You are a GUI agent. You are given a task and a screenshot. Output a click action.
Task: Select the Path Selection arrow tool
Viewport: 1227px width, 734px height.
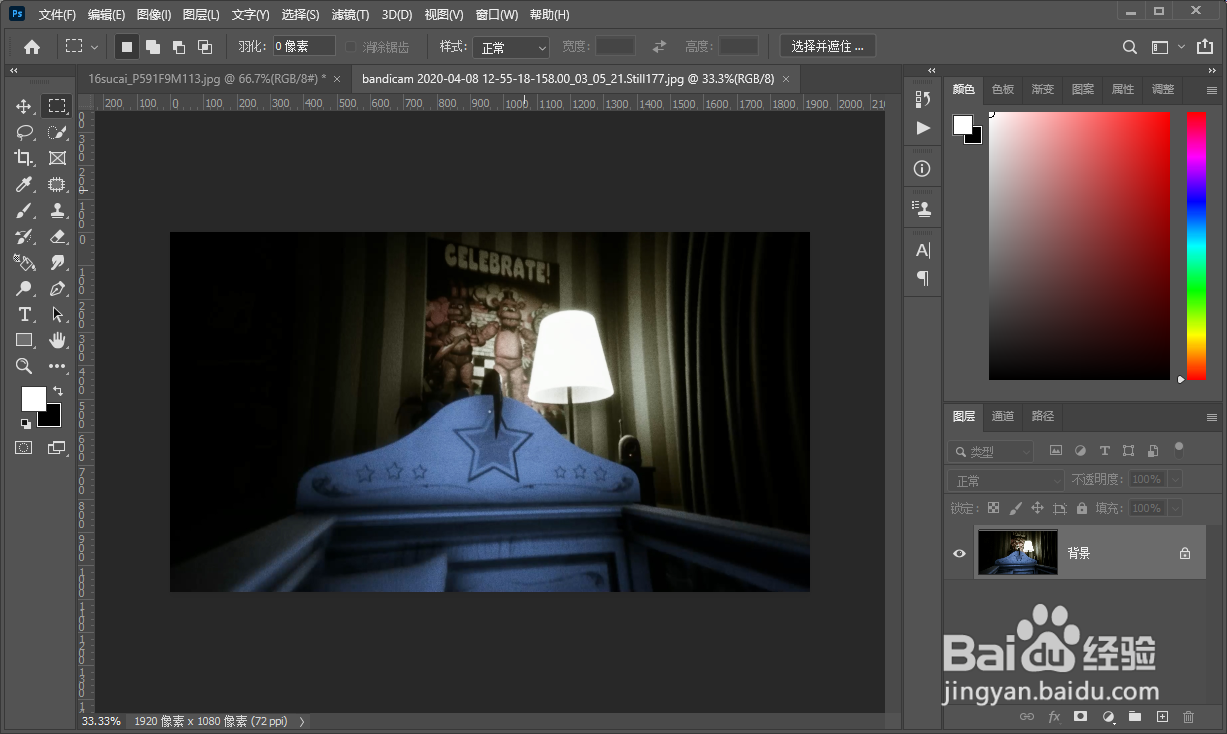tap(57, 314)
